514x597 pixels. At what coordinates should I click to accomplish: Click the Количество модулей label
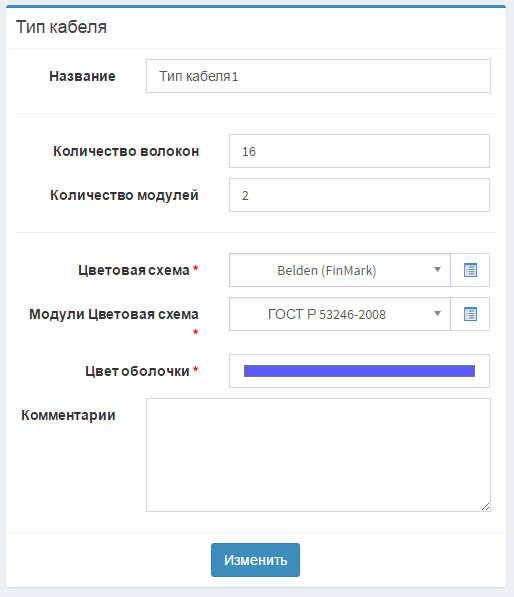(125, 195)
